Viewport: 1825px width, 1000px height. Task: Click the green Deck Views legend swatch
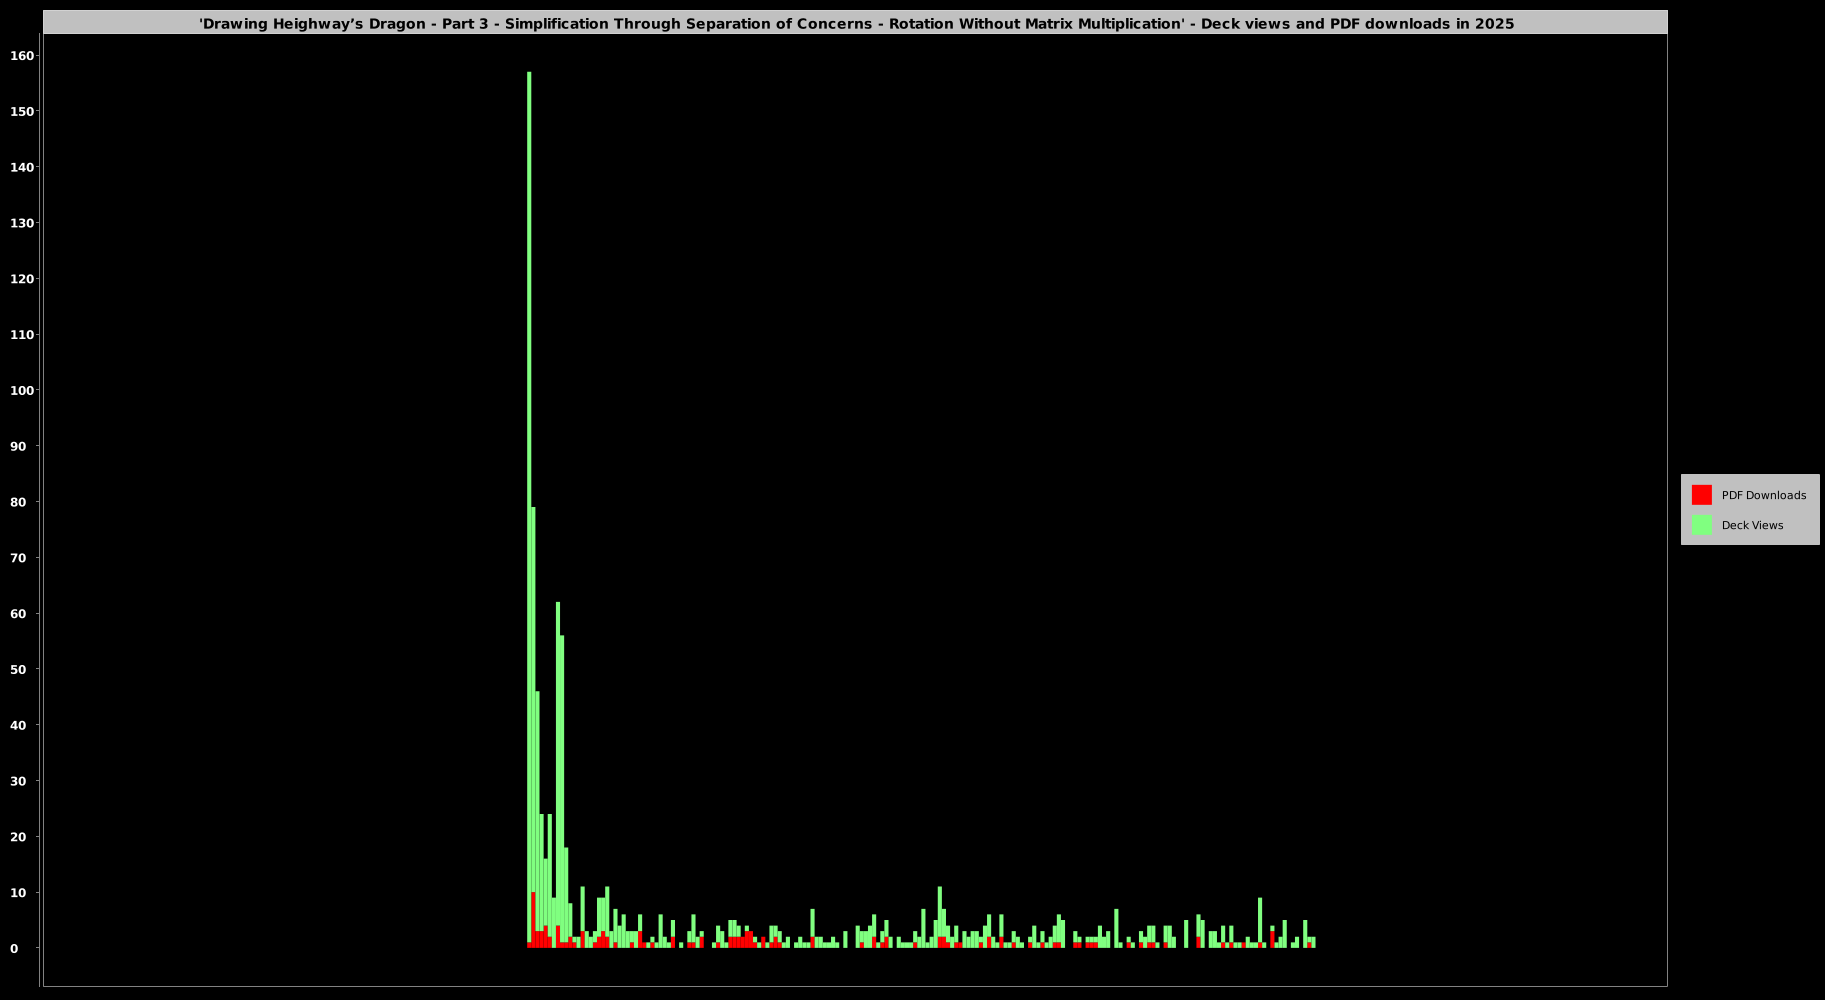1701,525
